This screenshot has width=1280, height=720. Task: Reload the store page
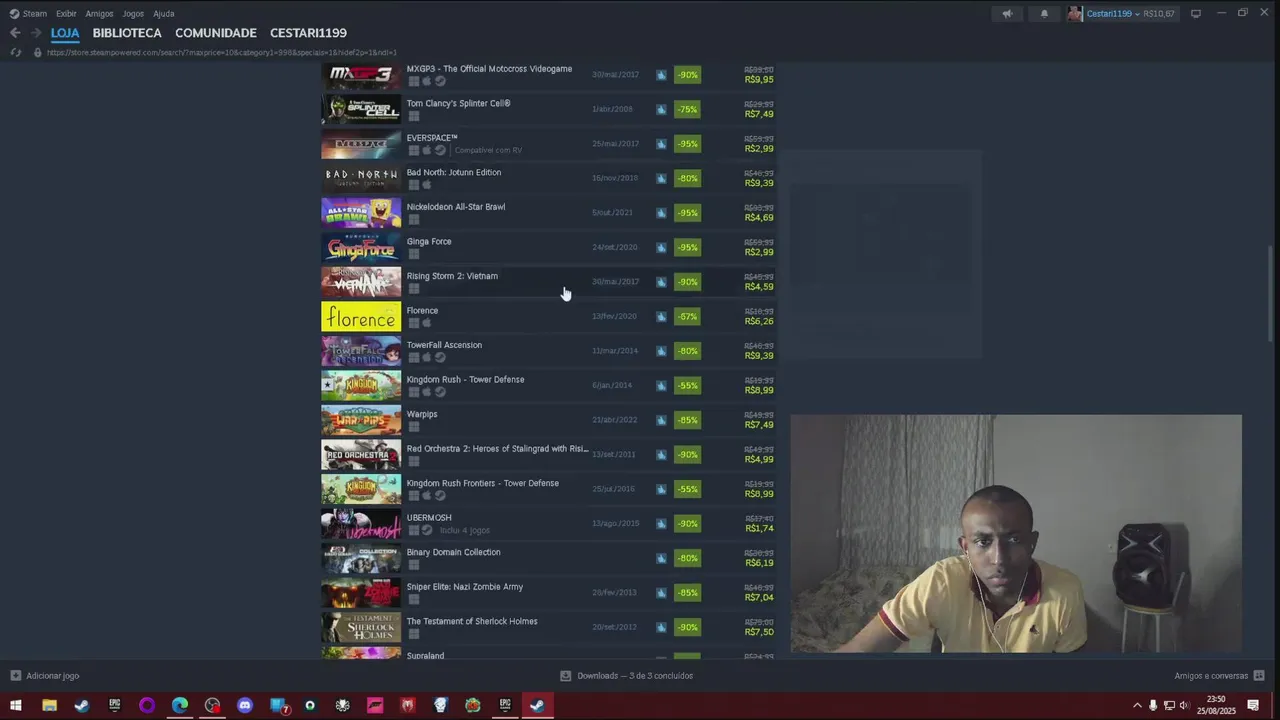tap(15, 52)
